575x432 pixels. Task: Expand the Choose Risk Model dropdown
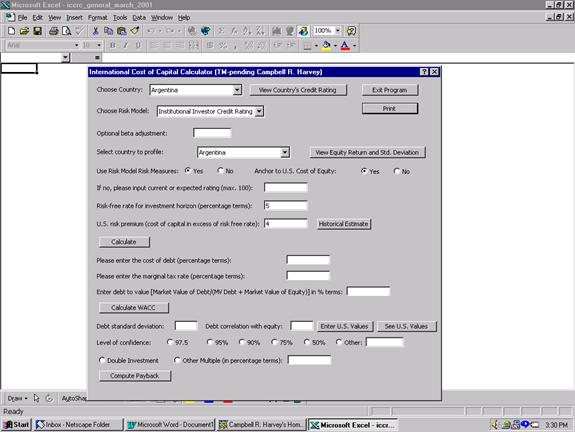pos(259,111)
